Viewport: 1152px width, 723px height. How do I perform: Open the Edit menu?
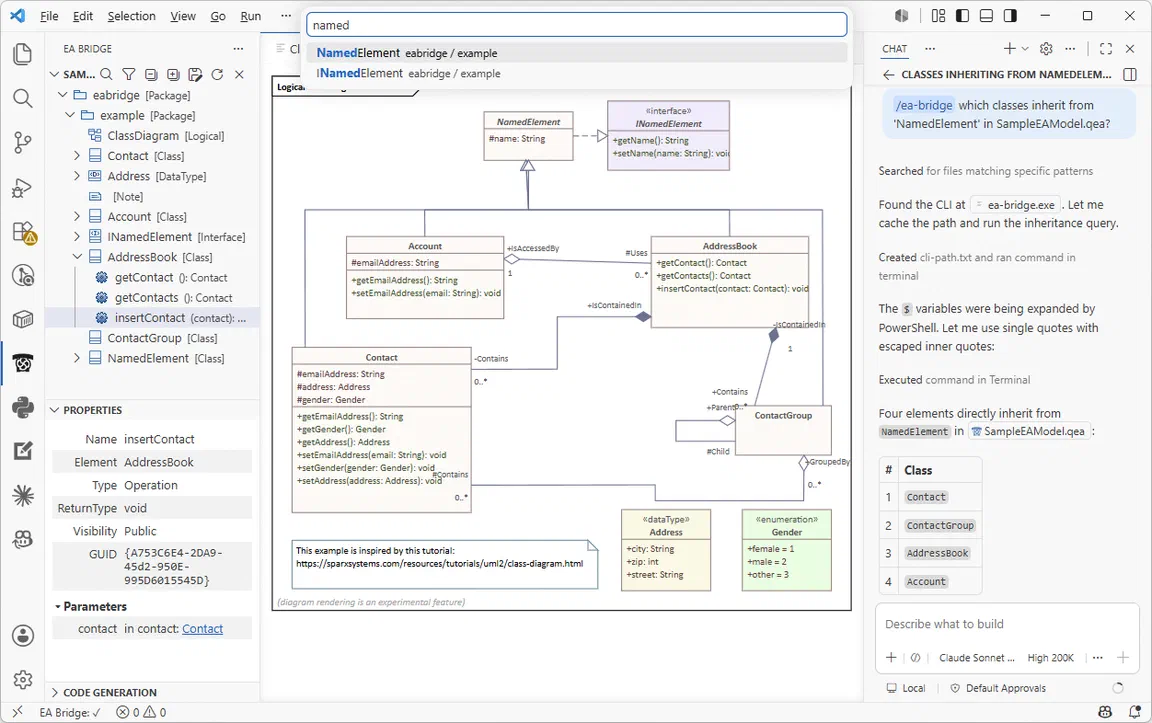tap(83, 16)
